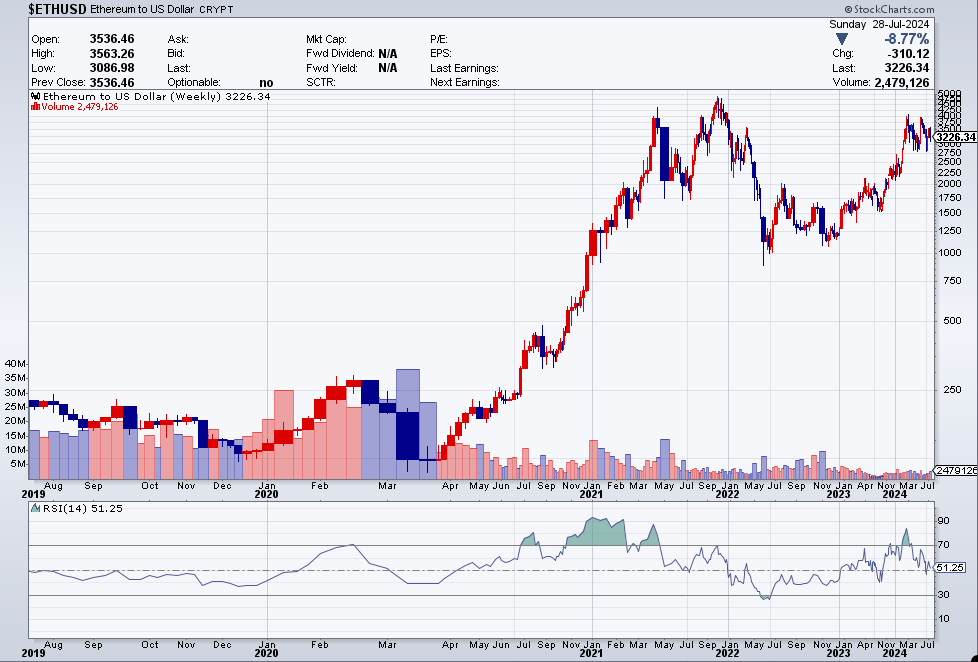Viewport: 978px width, 662px height.
Task: Click the 3226.34 price tag on price axis
Action: [x=957, y=137]
